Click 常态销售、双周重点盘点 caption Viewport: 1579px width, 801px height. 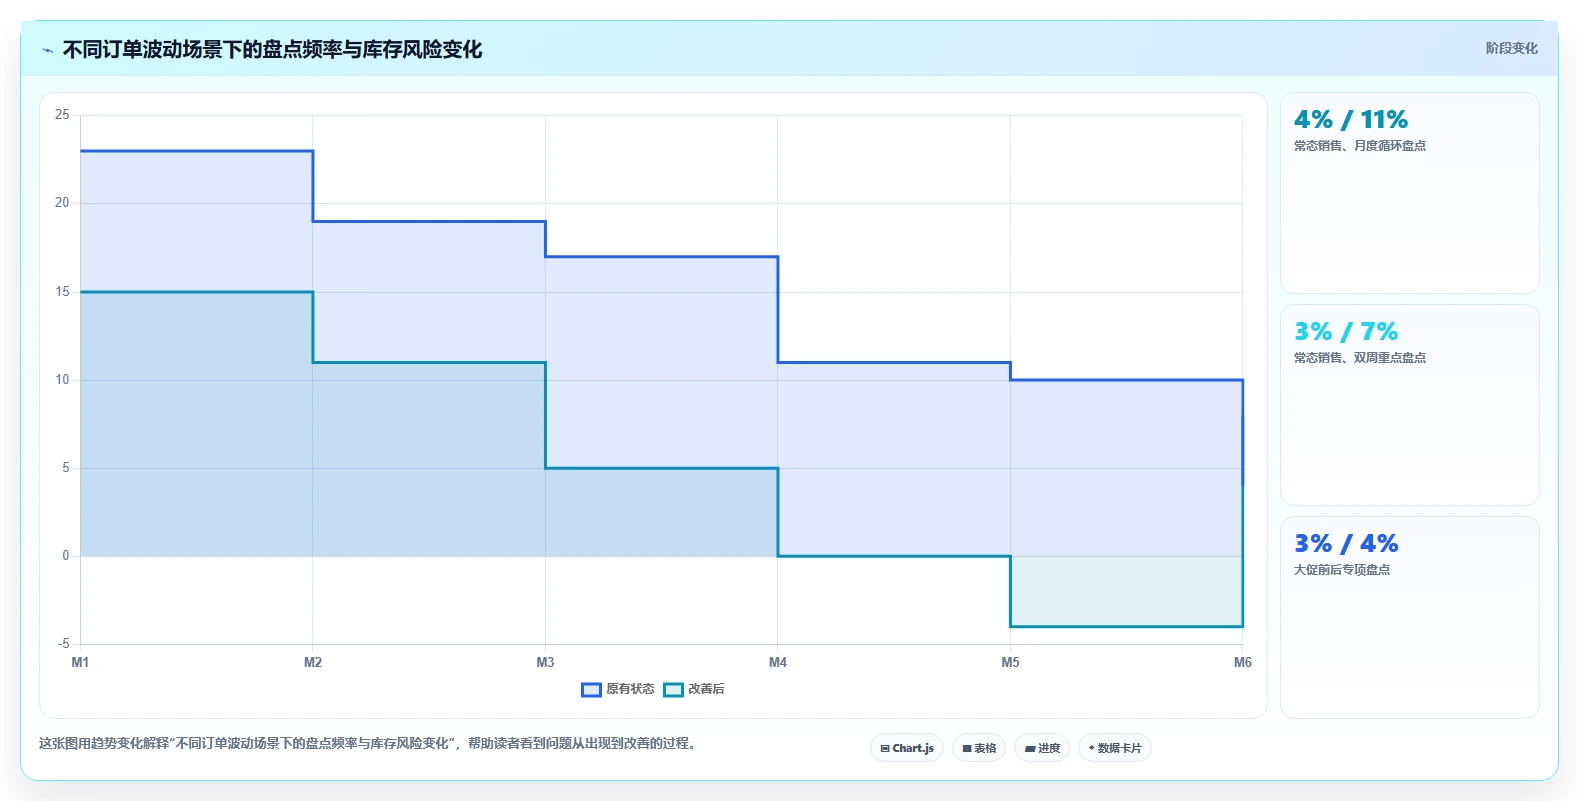click(x=1359, y=358)
